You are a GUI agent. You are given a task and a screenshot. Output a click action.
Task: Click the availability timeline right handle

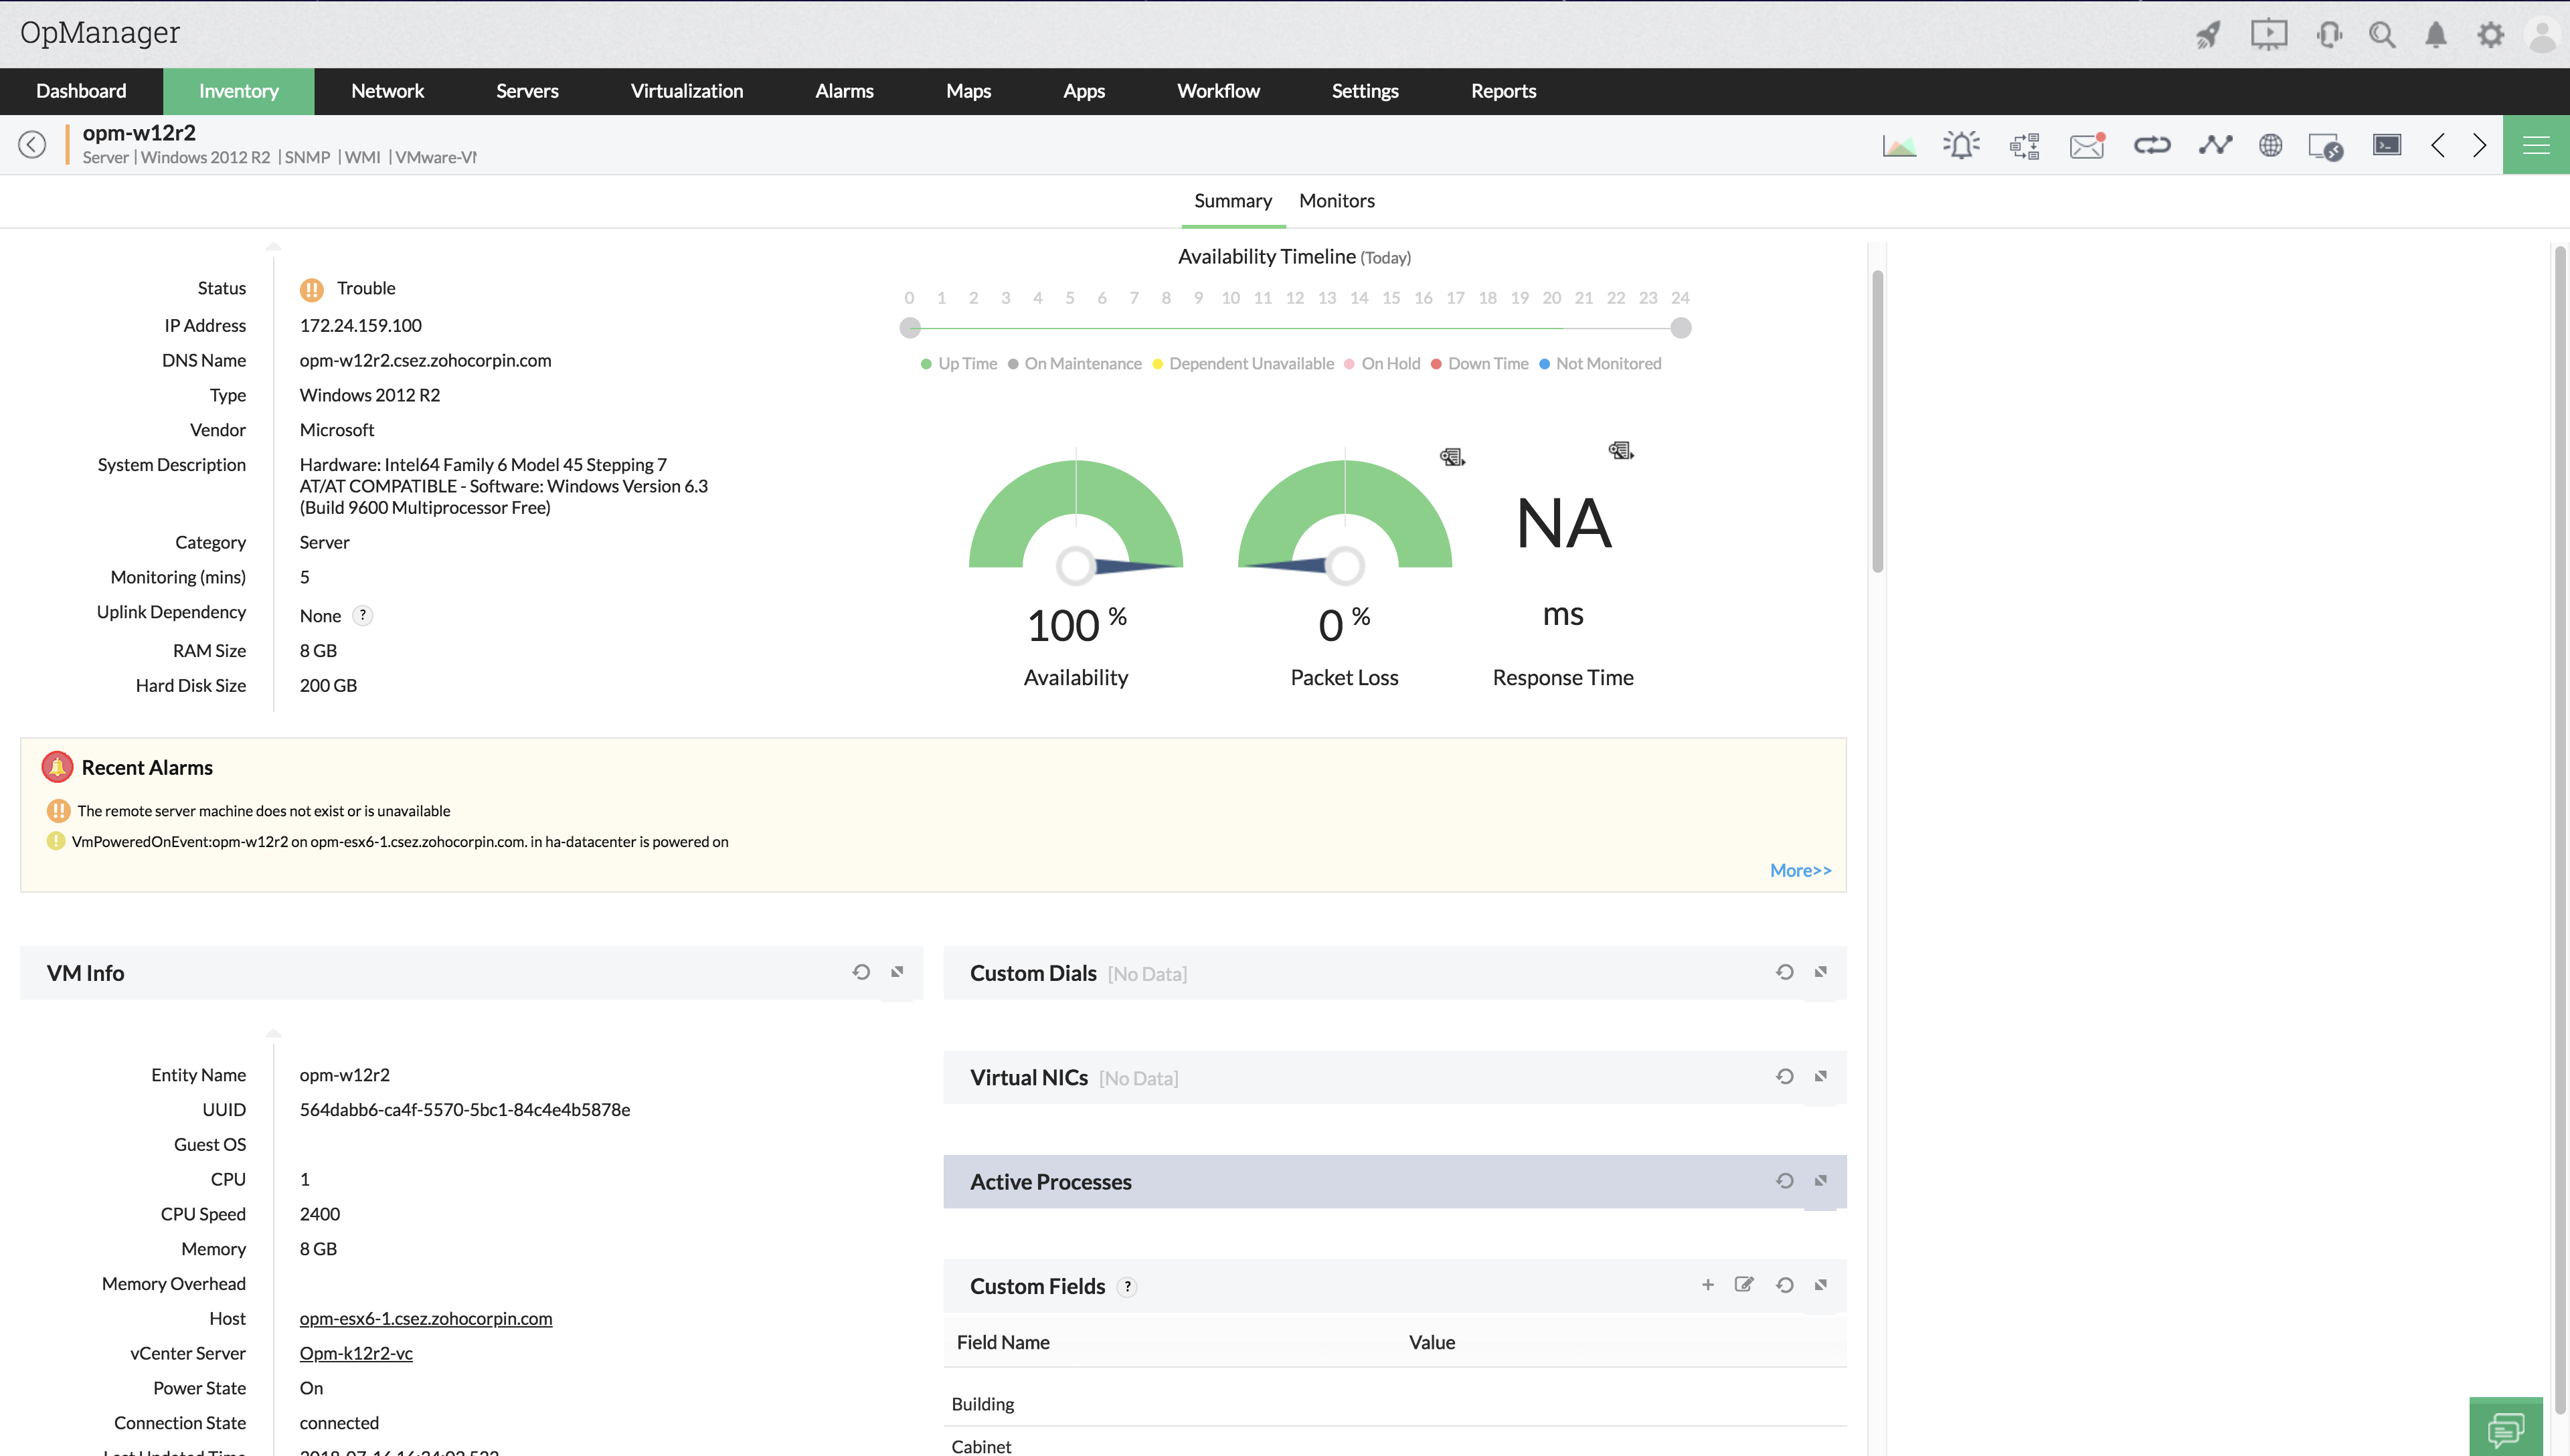pyautogui.click(x=1681, y=328)
